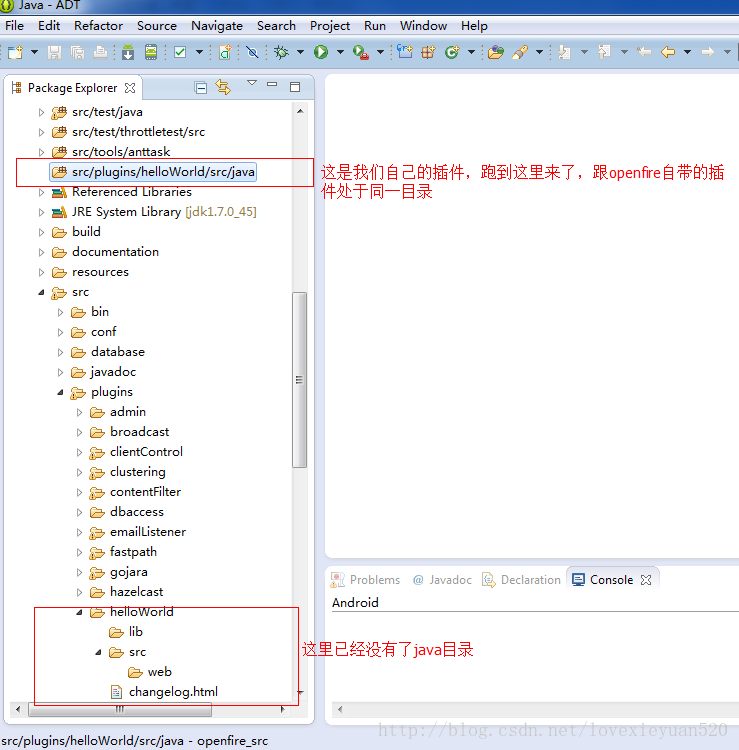
Task: Switch to the Declaration tab
Action: [521, 580]
